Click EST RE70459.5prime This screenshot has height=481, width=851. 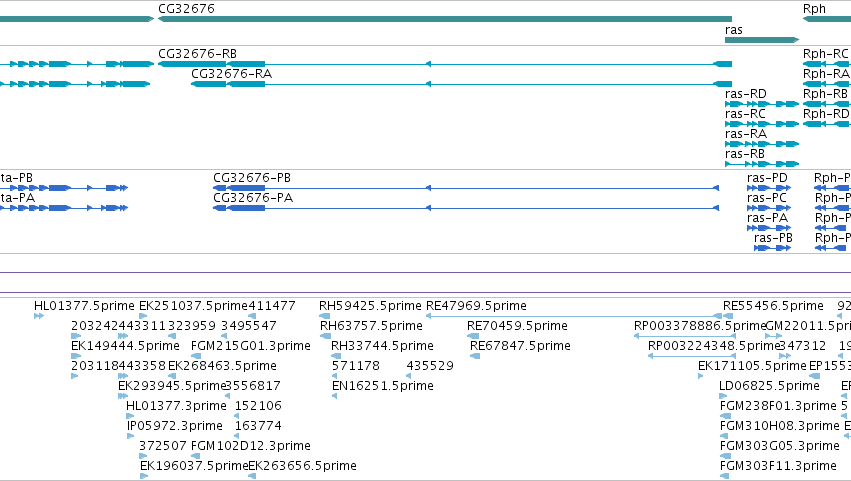click(x=517, y=326)
